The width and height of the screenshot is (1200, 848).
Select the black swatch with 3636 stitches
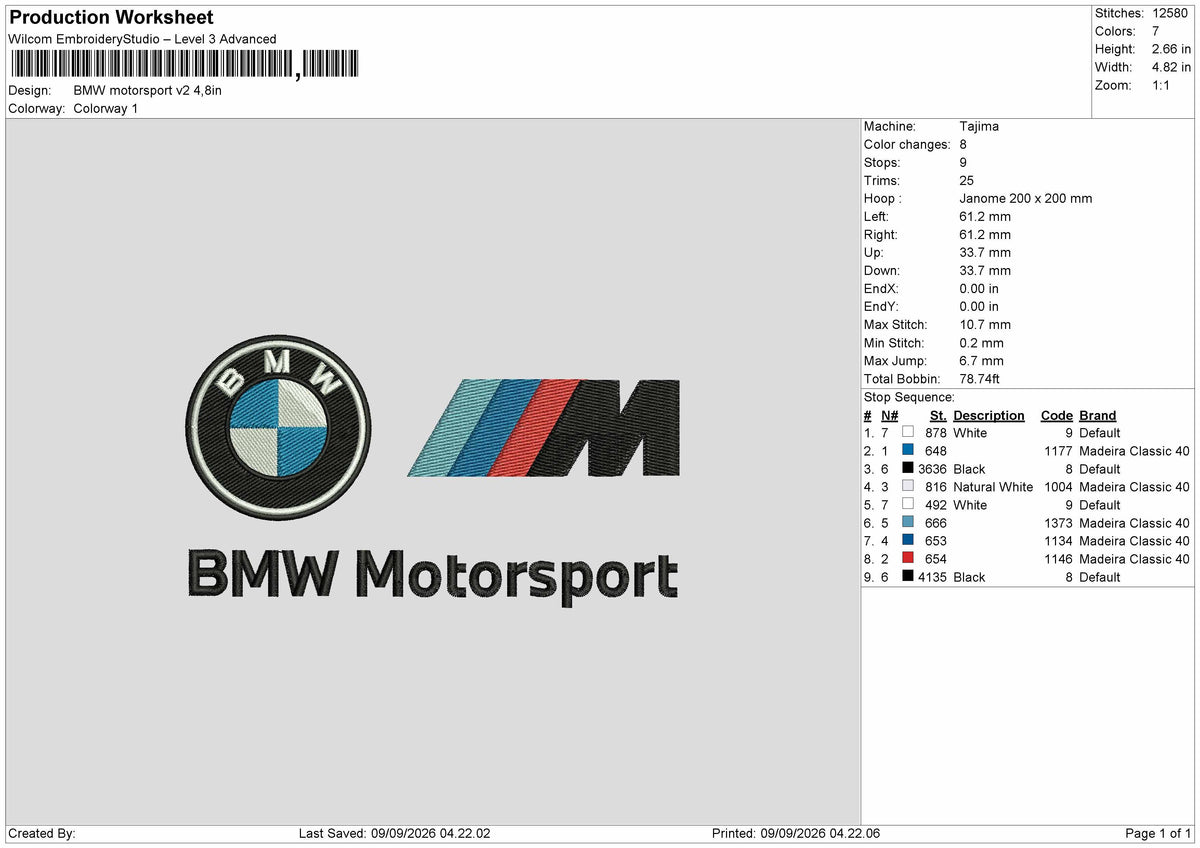(908, 469)
